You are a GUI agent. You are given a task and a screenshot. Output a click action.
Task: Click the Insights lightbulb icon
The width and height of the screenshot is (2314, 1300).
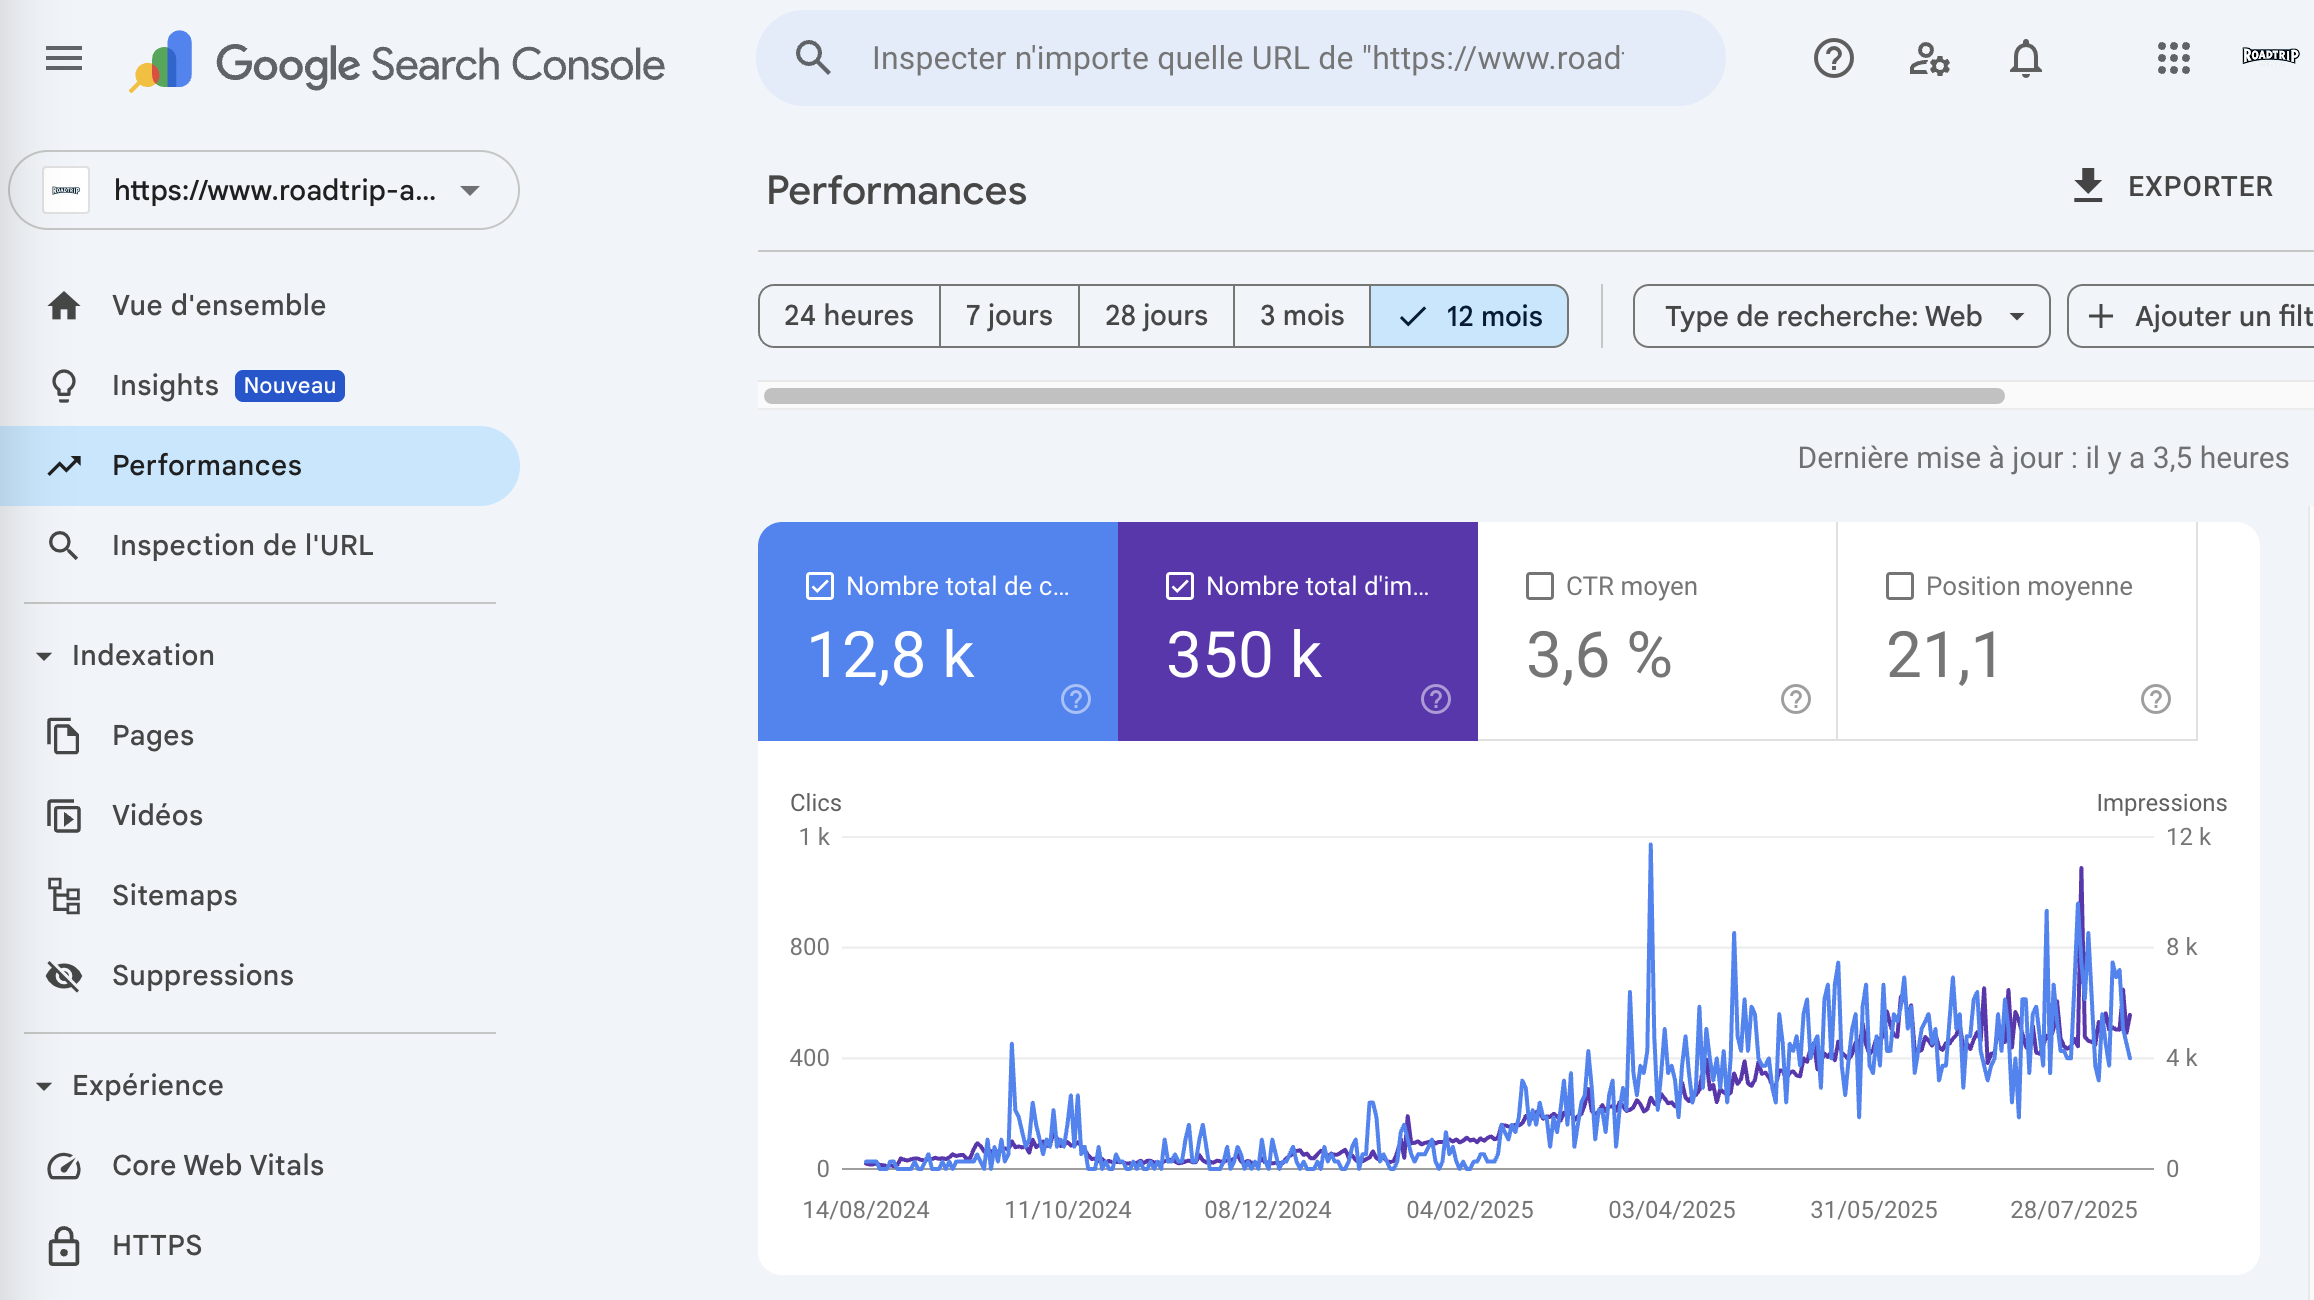click(x=64, y=386)
